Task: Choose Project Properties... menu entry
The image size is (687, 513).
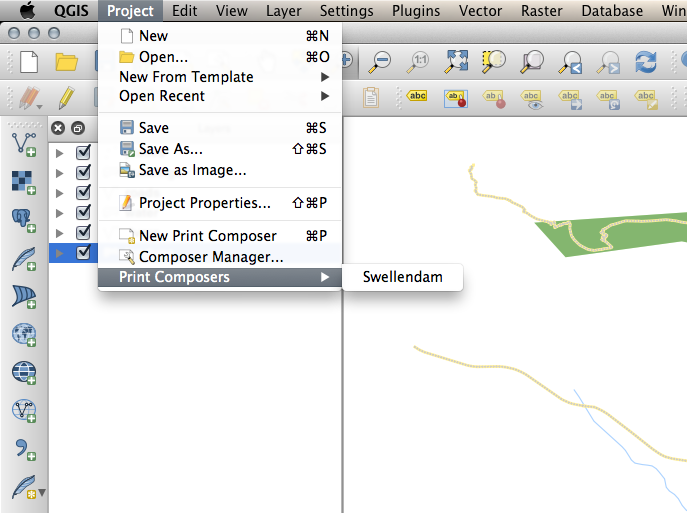Action: (x=204, y=203)
